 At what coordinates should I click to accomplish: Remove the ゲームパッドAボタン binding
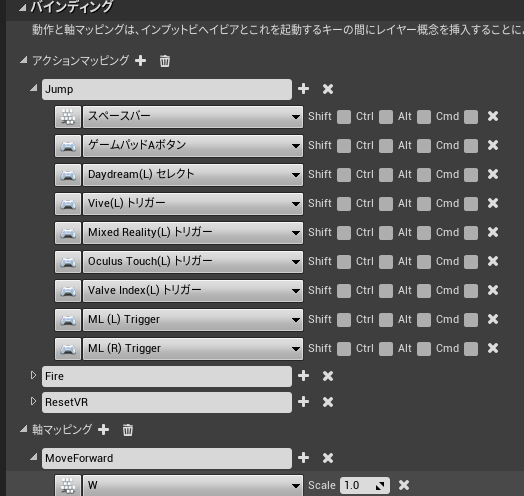[x=493, y=145]
